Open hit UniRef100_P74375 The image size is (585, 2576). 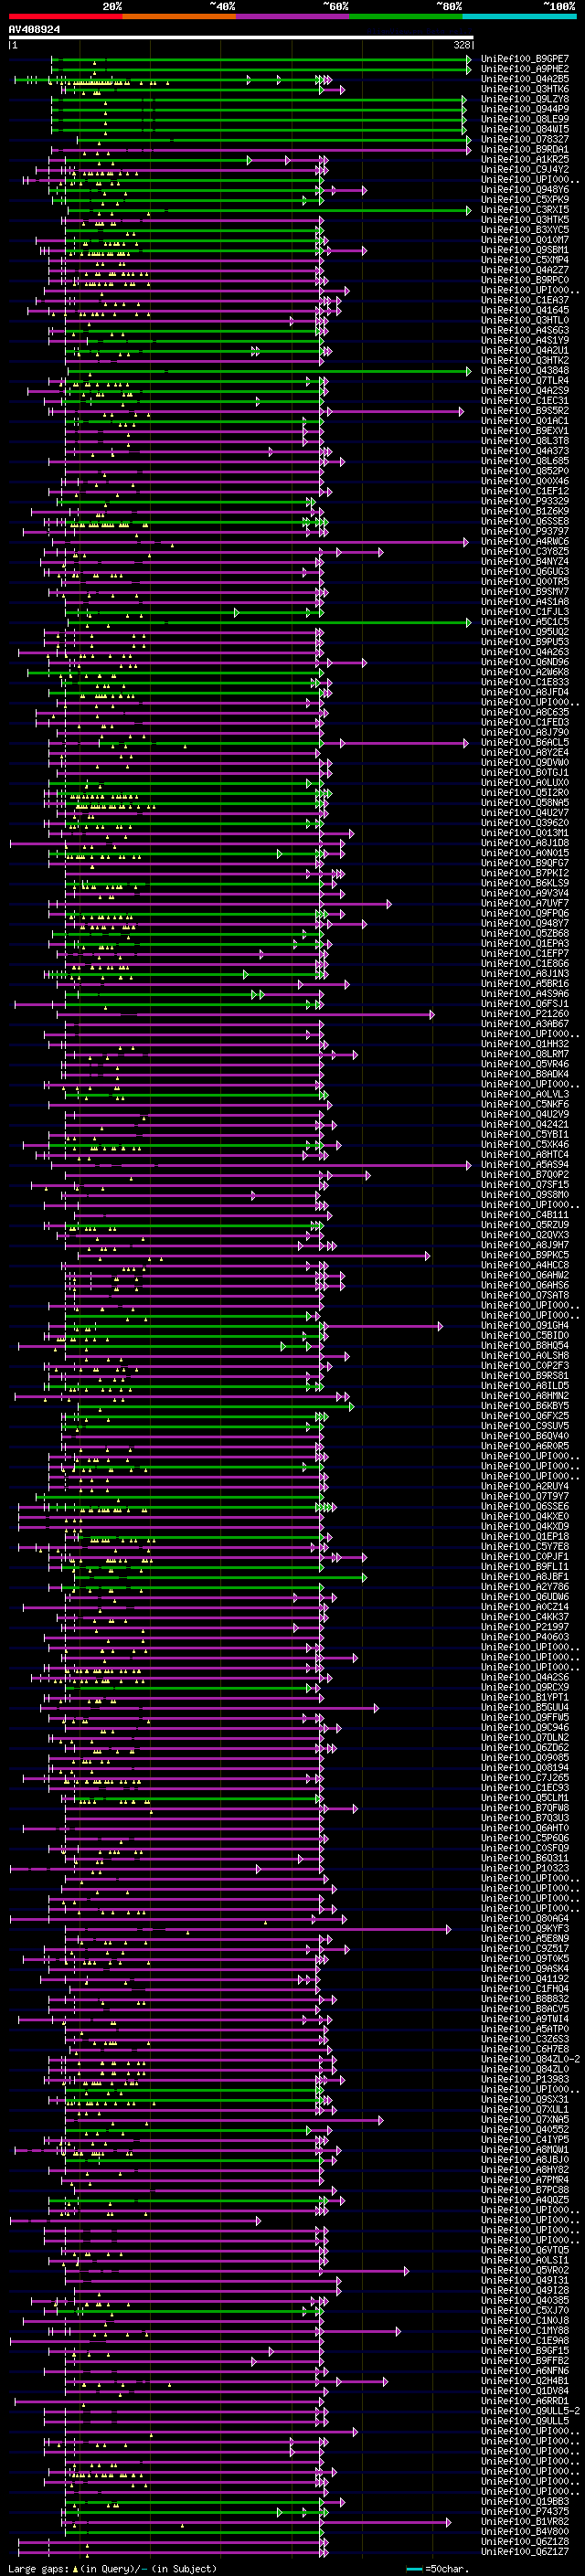point(525,2512)
